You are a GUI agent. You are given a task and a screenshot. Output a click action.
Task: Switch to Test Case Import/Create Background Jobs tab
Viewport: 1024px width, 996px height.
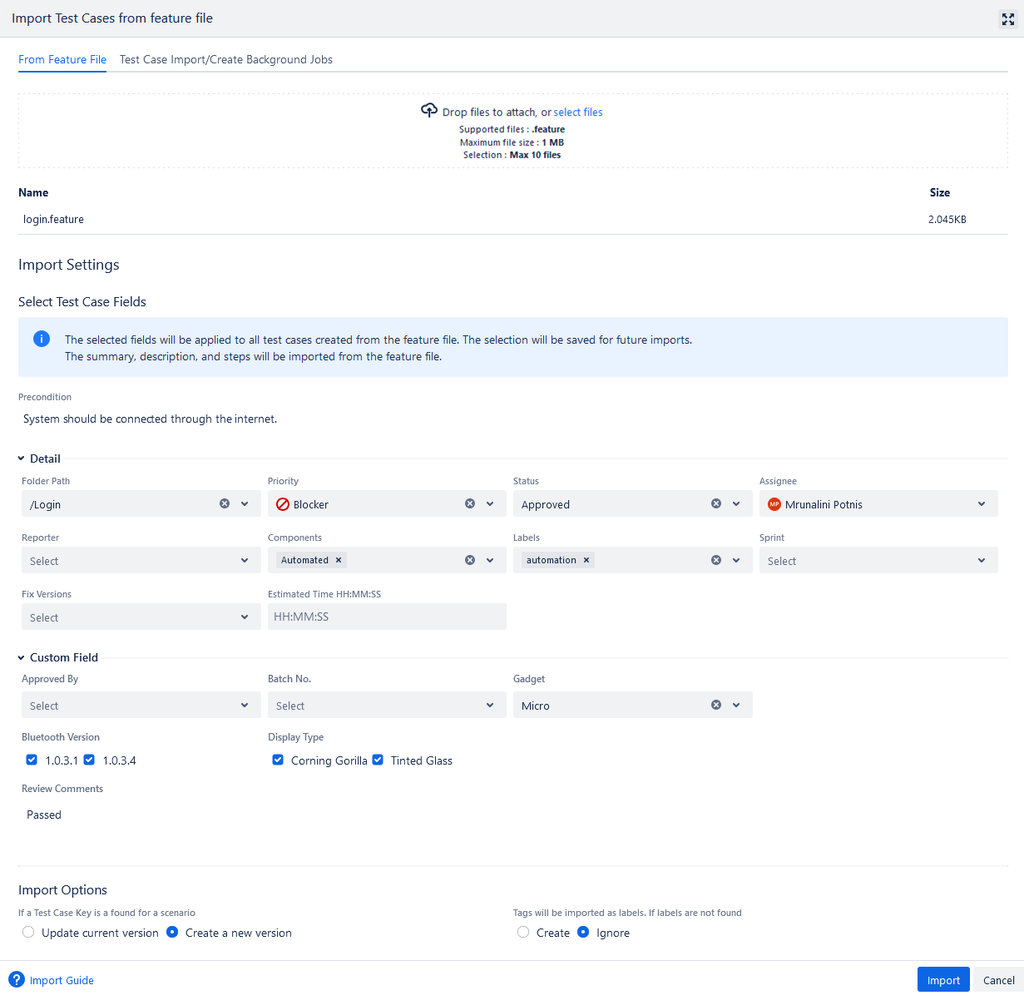coord(226,59)
